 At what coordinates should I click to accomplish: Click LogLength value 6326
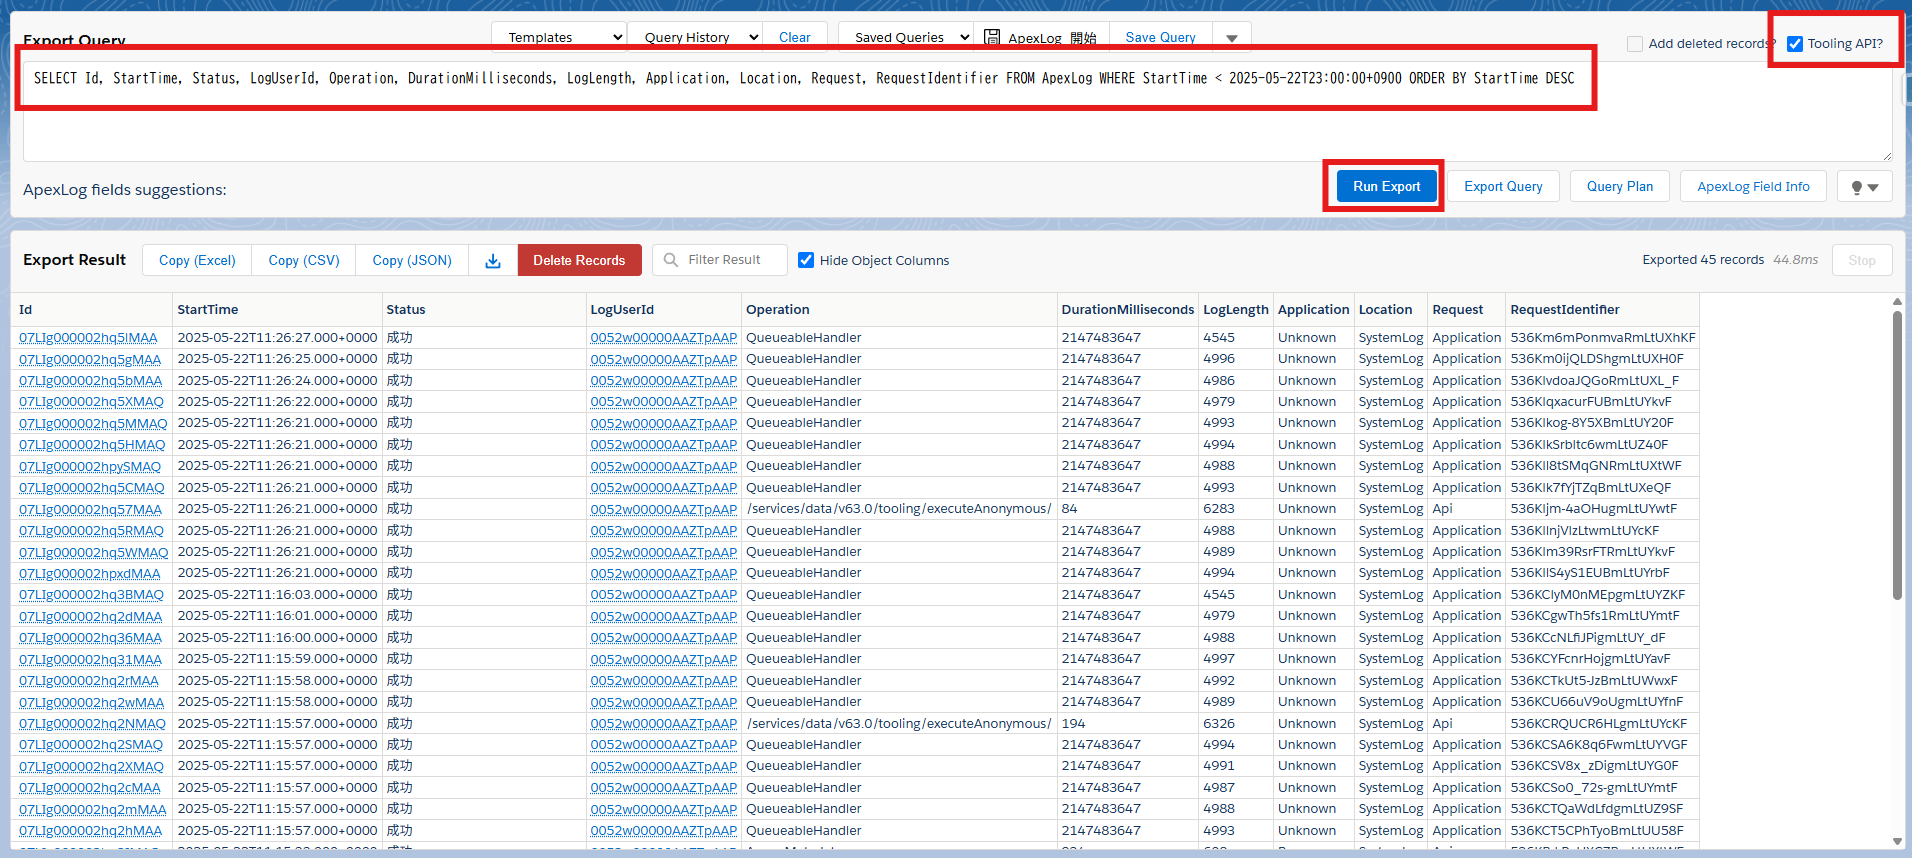(1219, 724)
